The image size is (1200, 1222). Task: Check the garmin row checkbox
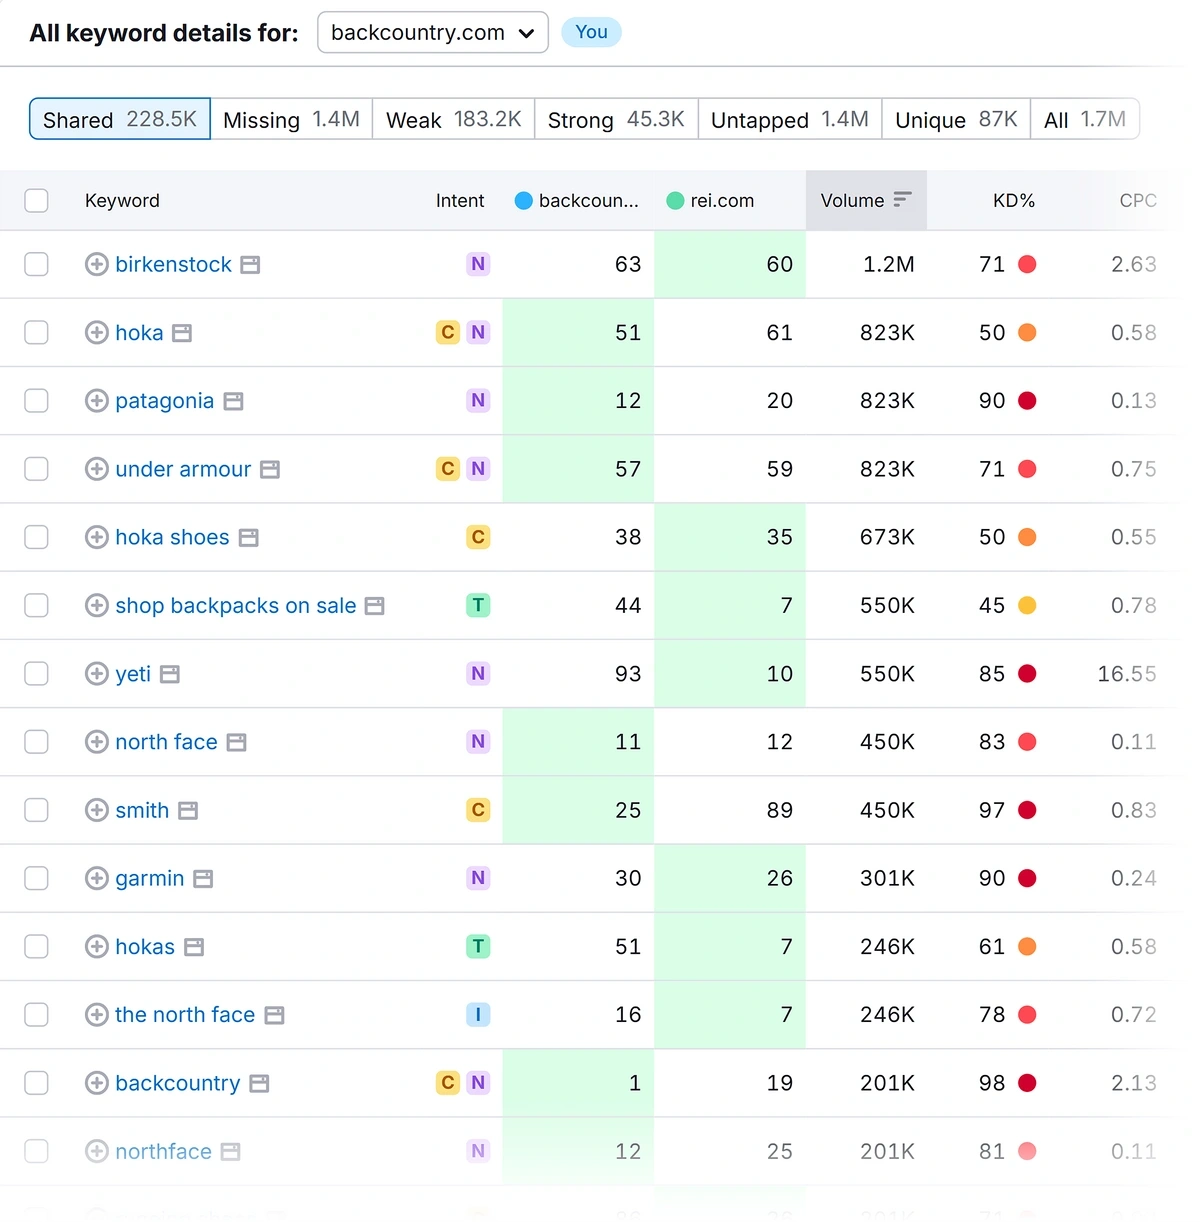point(37,878)
